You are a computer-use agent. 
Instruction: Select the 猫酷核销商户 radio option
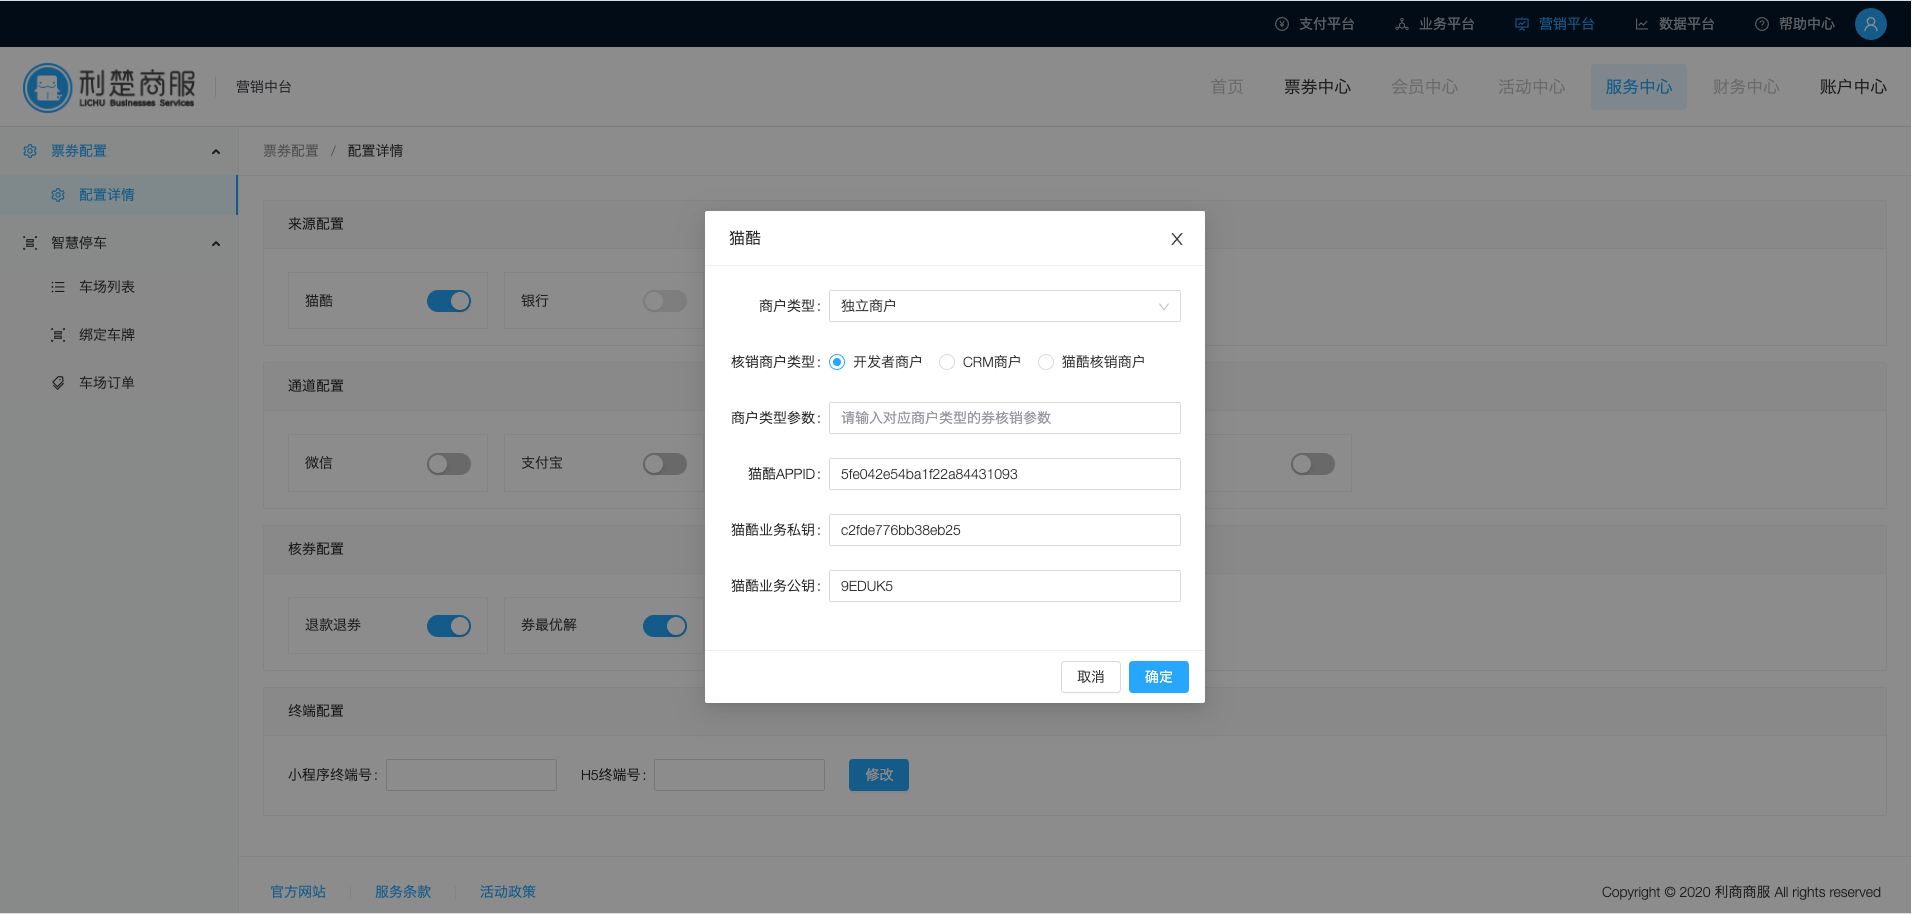(1046, 362)
